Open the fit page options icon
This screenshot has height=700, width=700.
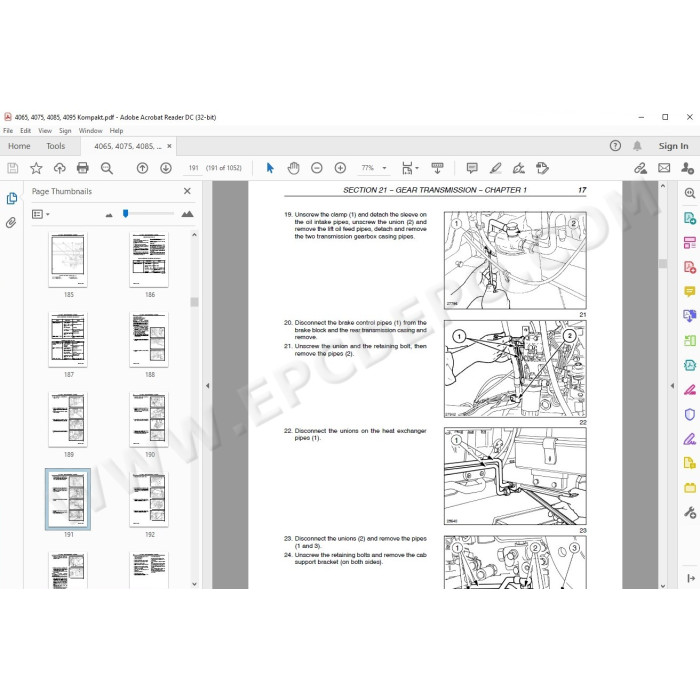(x=409, y=168)
